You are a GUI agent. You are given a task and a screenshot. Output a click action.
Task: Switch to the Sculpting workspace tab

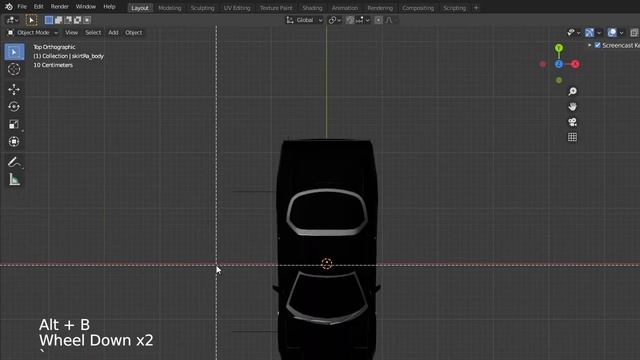click(202, 8)
